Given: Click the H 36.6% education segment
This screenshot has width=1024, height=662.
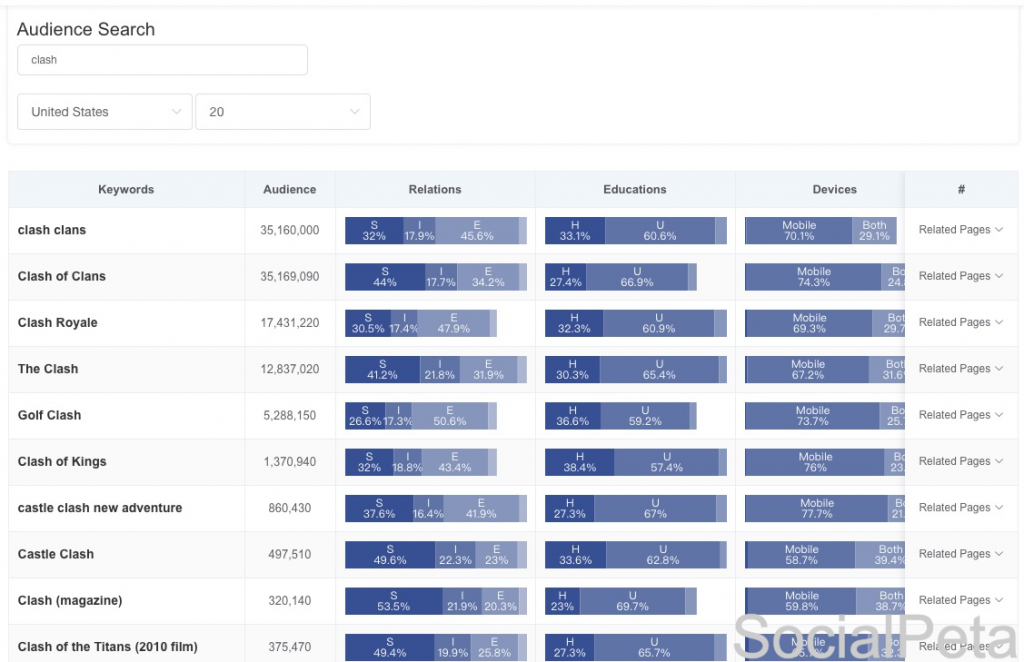Looking at the screenshot, I should pyautogui.click(x=573, y=416).
